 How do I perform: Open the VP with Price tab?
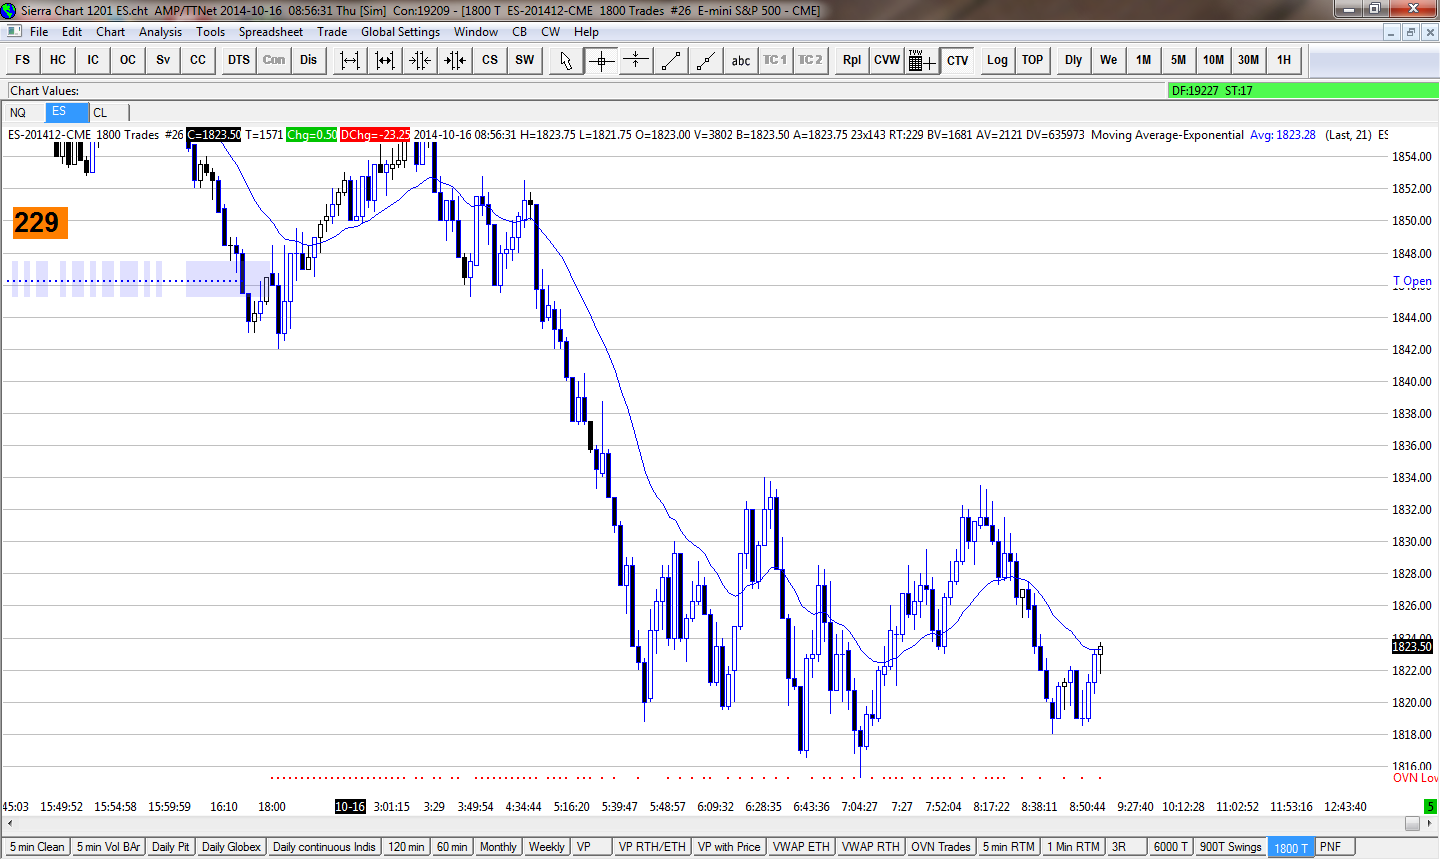tap(729, 847)
